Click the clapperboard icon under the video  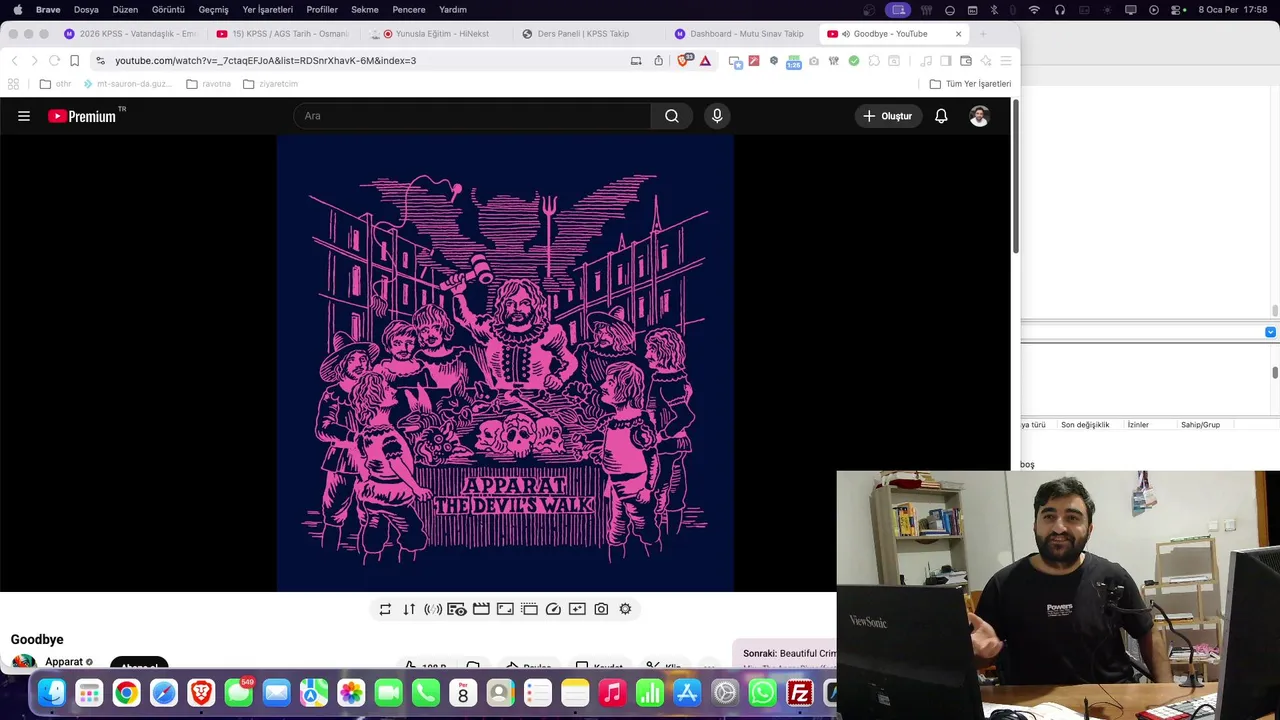(481, 609)
